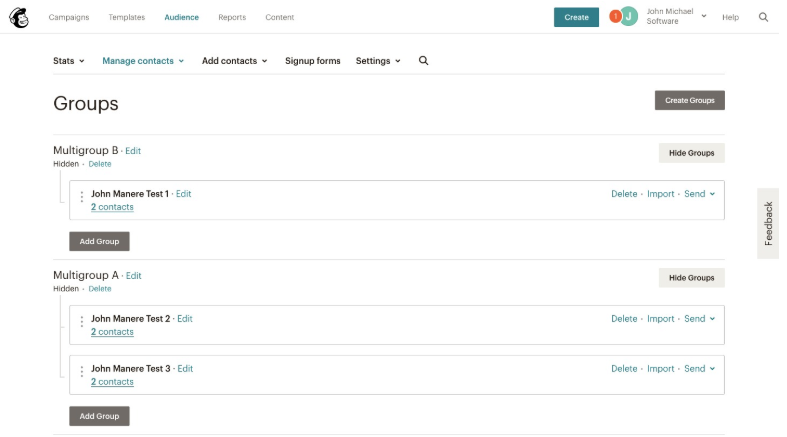
Task: Click drag handle for John Manere Test 3
Action: point(82,372)
